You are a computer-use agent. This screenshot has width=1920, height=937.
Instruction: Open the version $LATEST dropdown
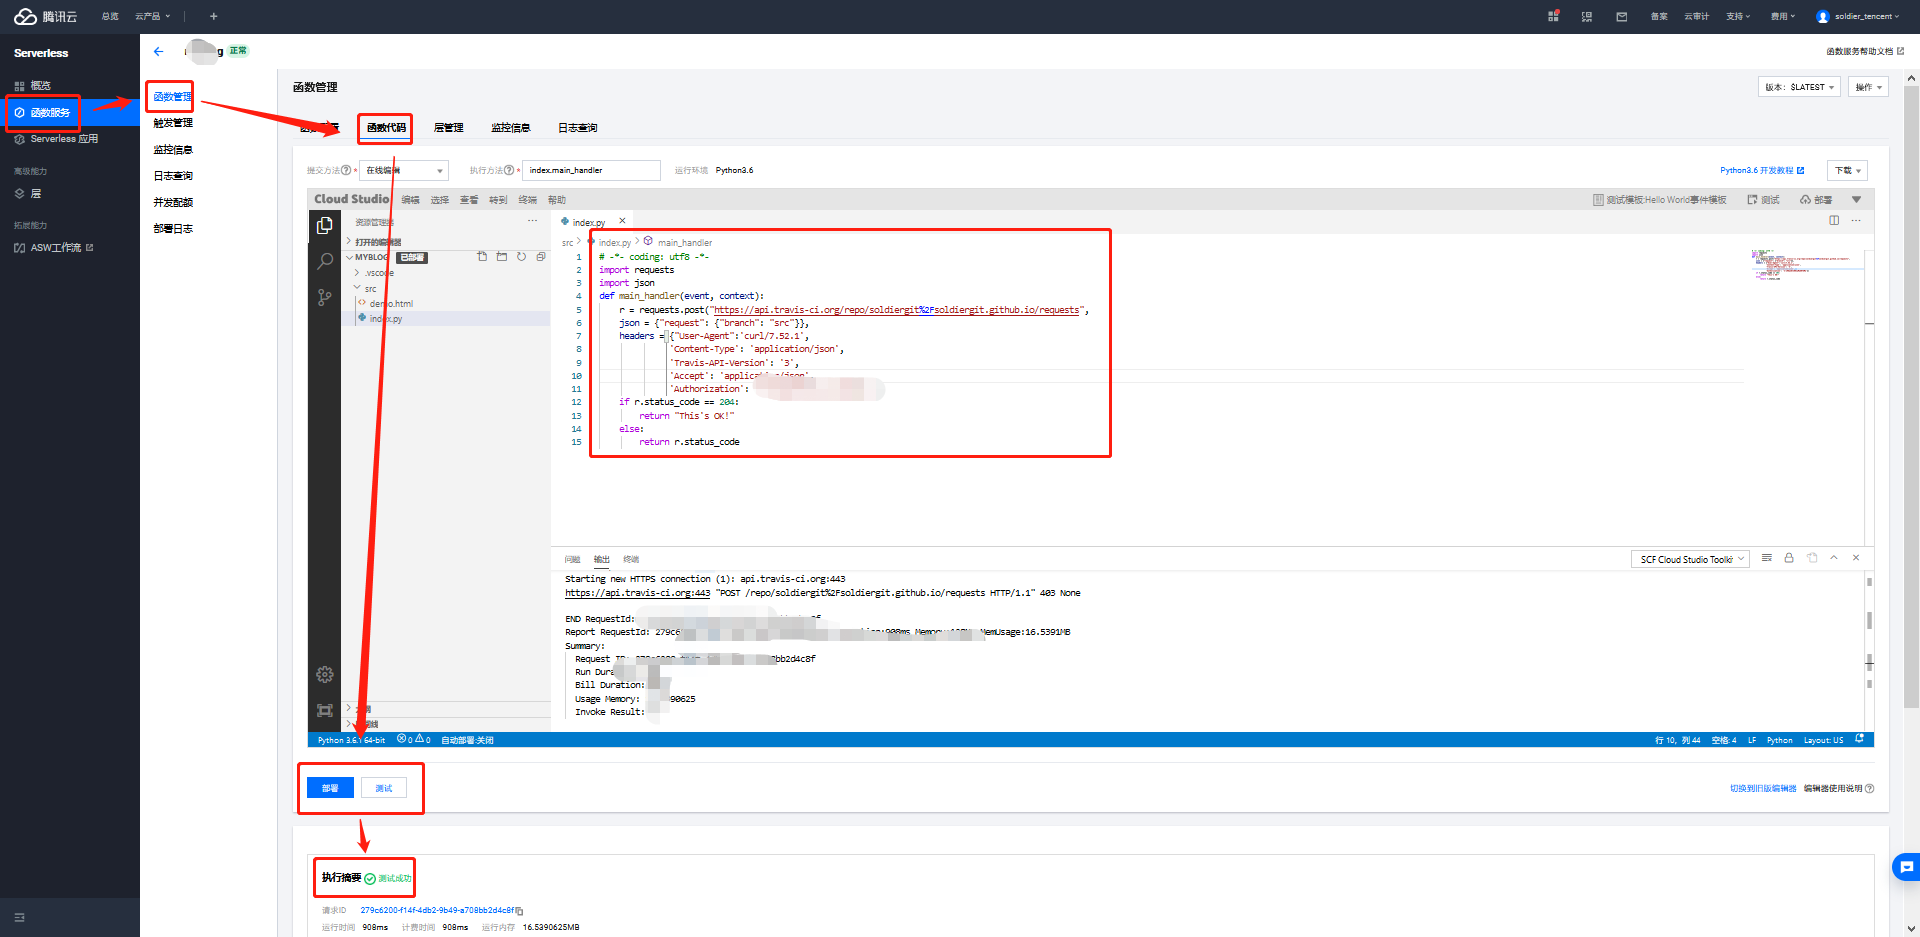pos(1798,87)
